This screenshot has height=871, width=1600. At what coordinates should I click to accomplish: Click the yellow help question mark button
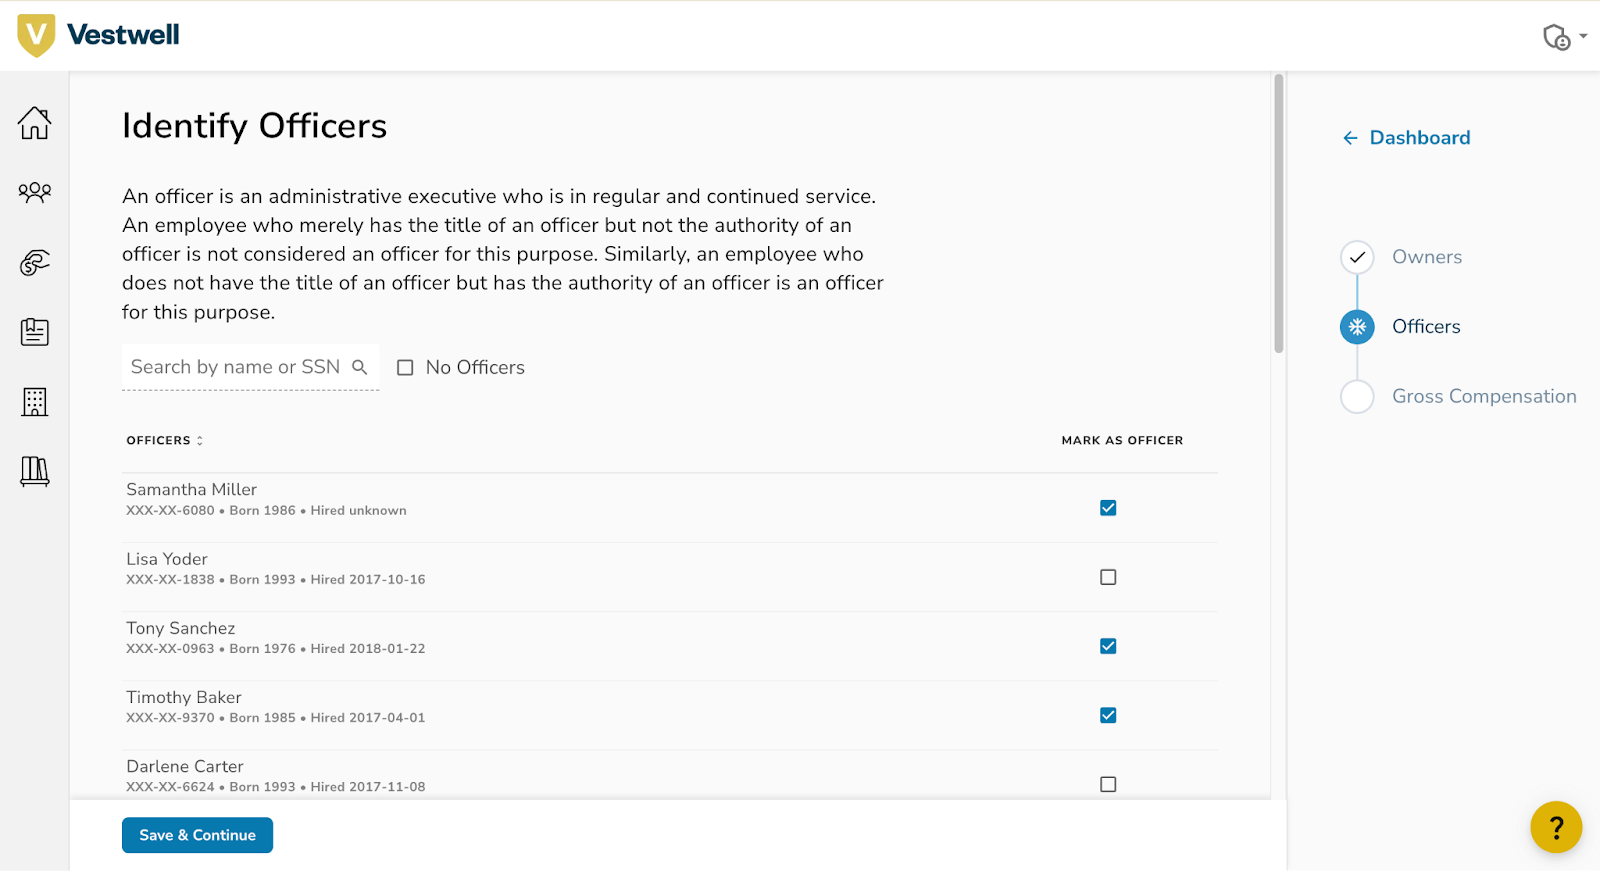(x=1555, y=827)
